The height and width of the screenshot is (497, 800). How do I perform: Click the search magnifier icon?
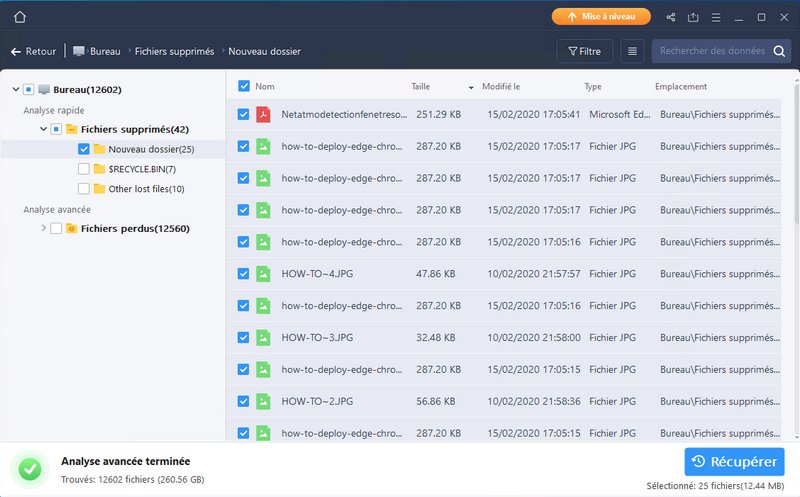tap(780, 51)
